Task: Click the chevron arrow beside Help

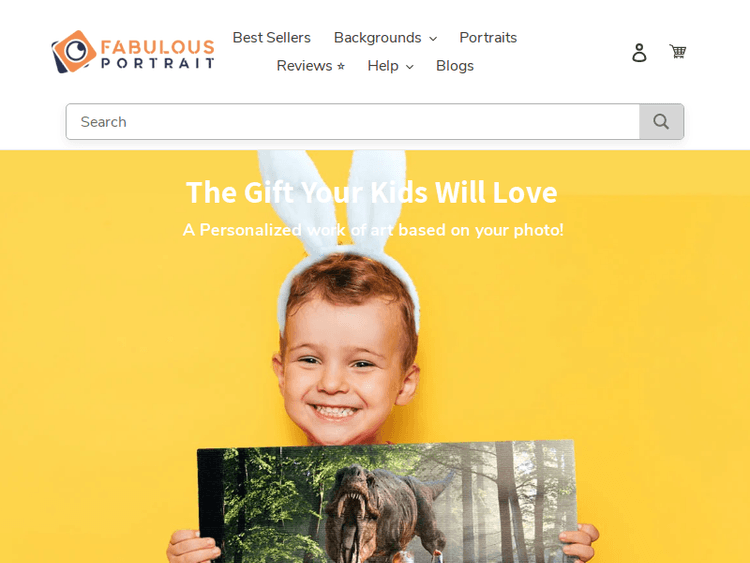Action: pos(409,67)
